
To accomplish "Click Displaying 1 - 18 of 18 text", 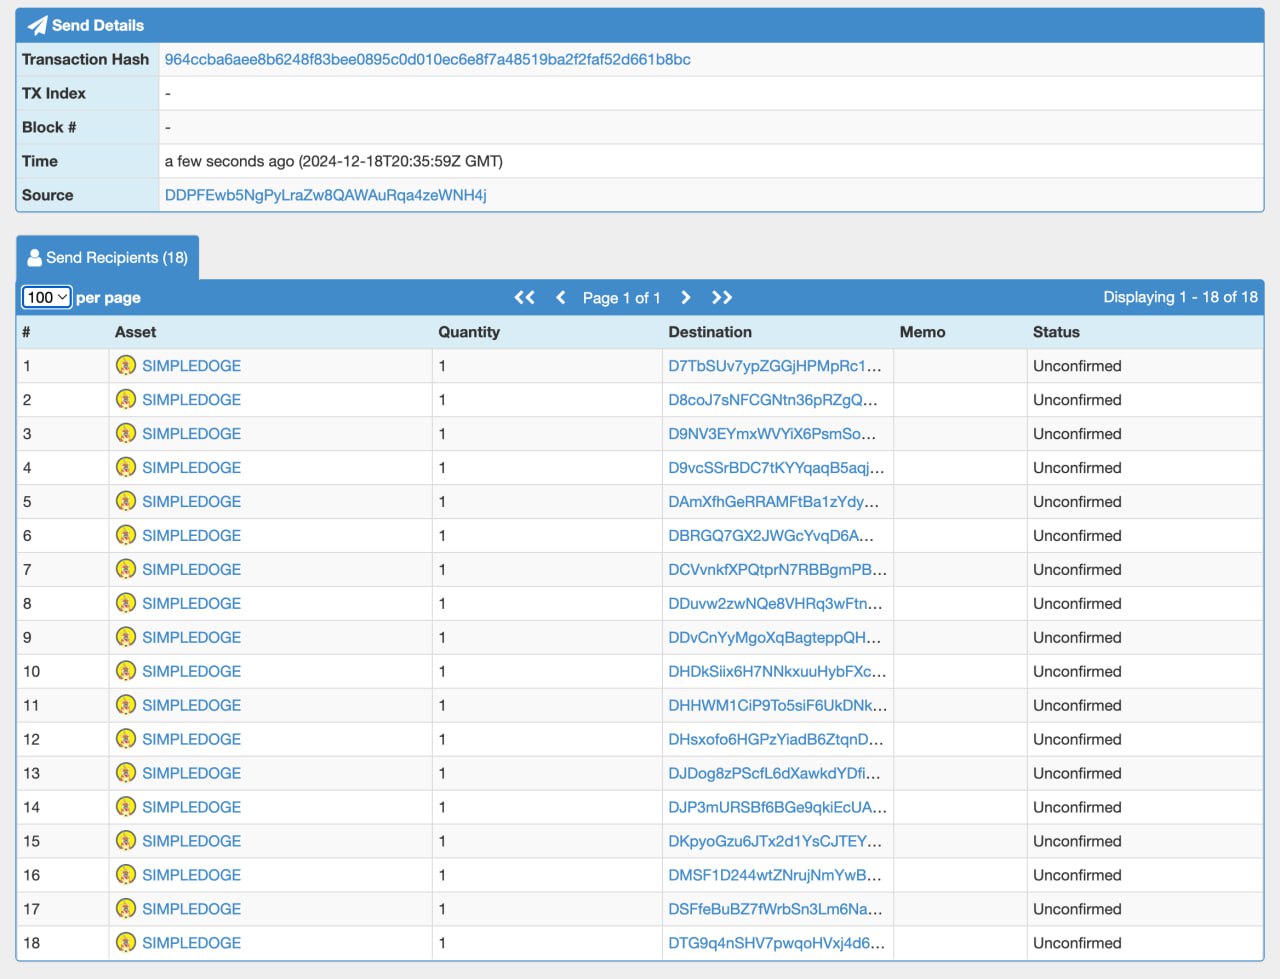I will coord(1180,297).
